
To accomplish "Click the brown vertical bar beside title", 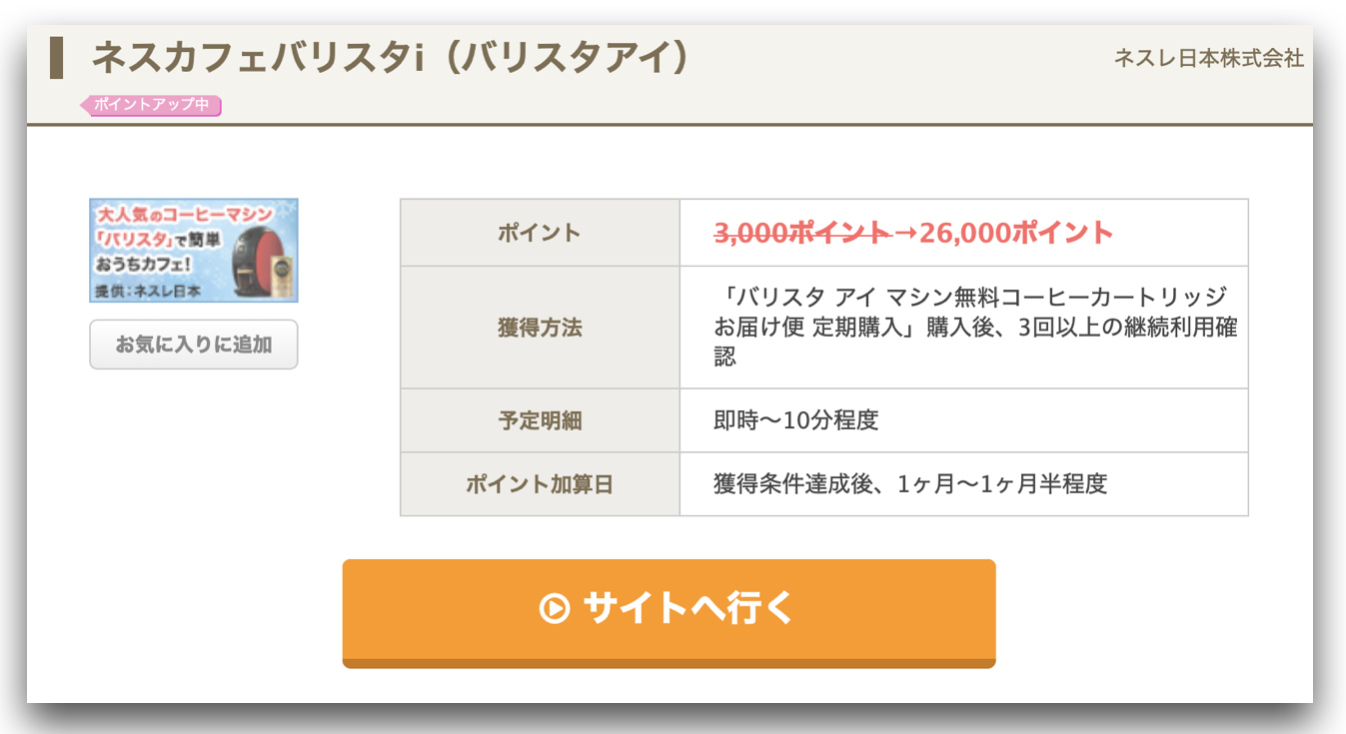I will tap(57, 57).
